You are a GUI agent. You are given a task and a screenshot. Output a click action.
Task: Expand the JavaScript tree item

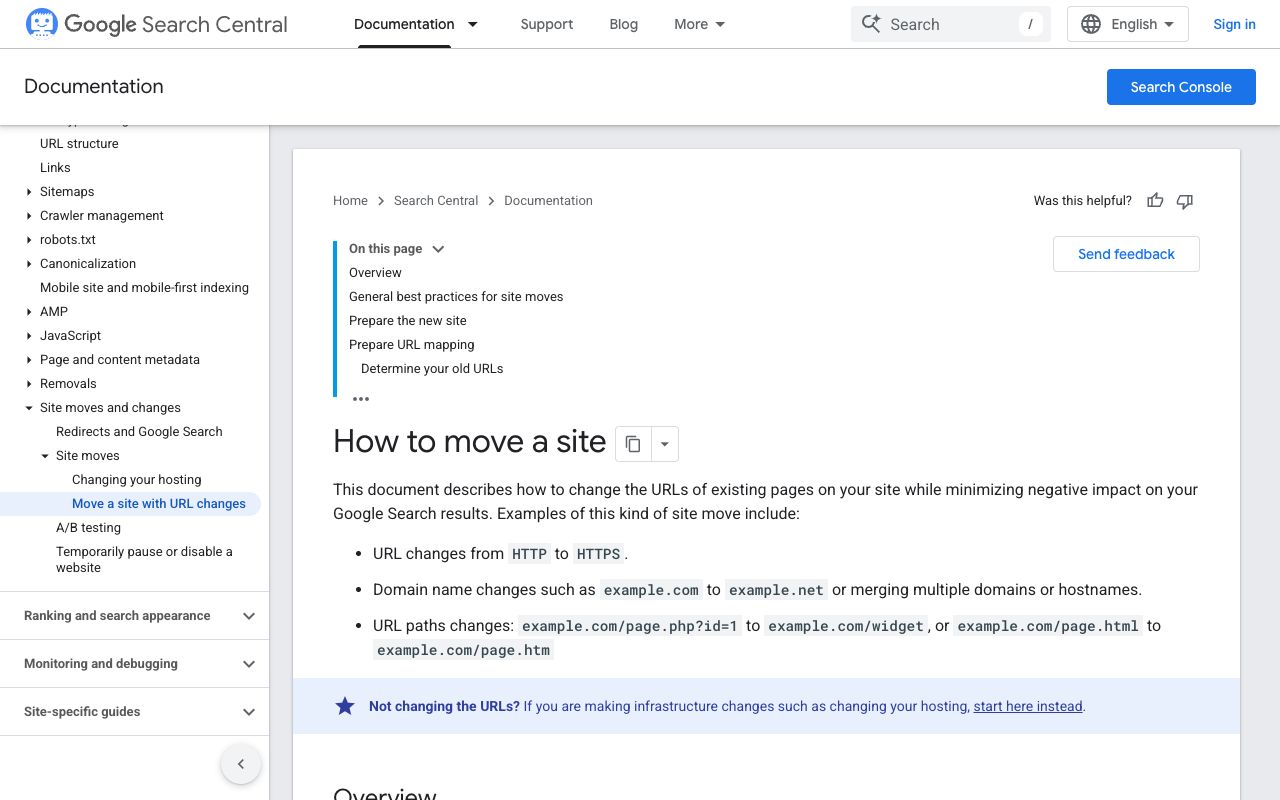[x=29, y=336]
